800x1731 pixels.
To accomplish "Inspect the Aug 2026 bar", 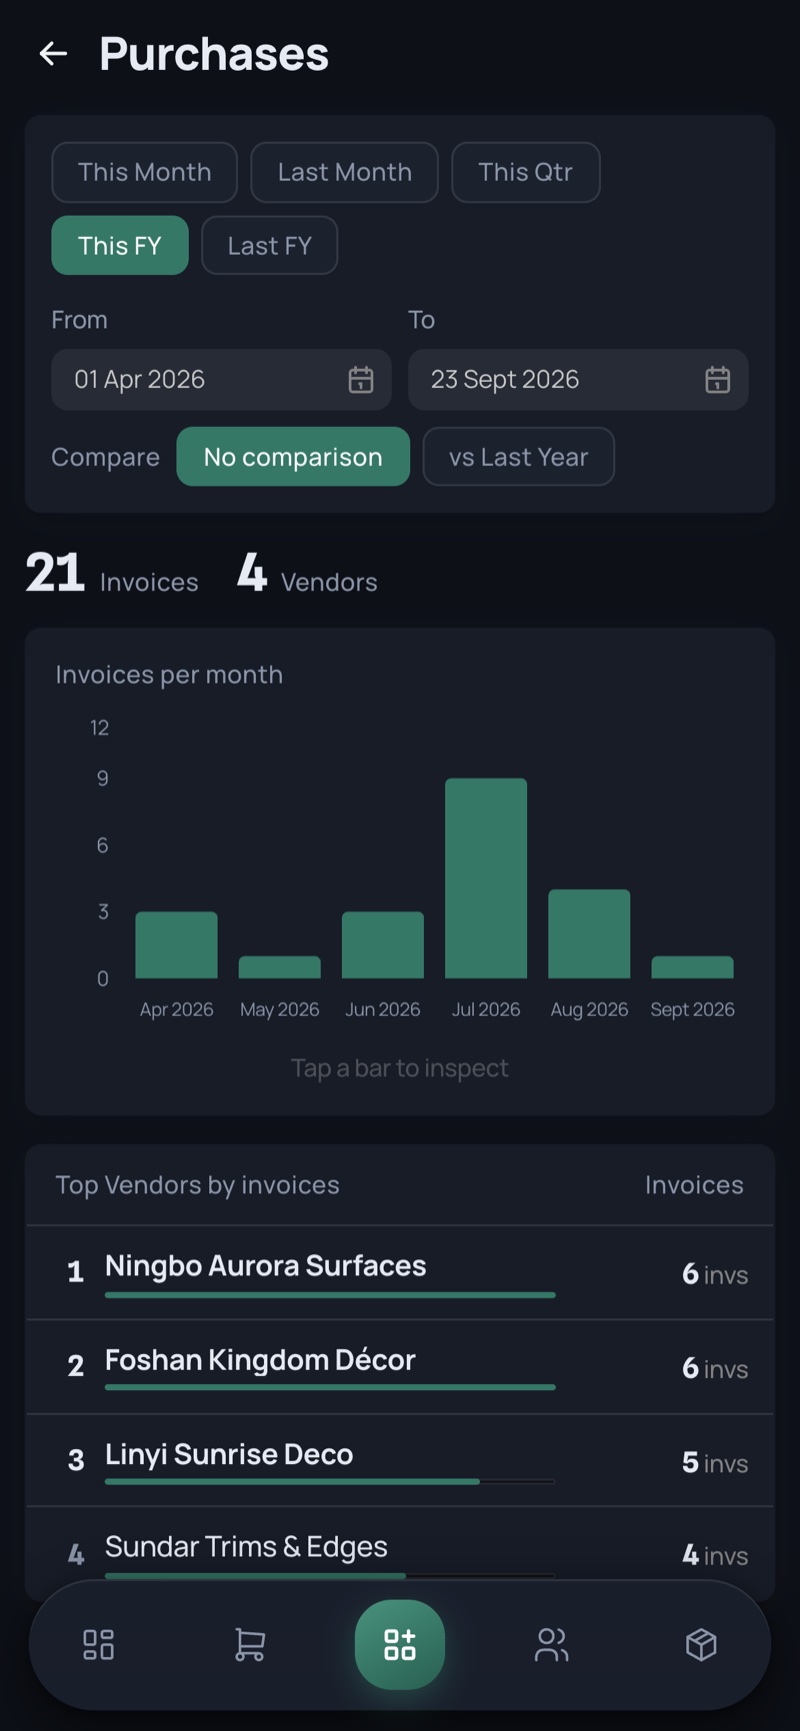I will (x=589, y=934).
